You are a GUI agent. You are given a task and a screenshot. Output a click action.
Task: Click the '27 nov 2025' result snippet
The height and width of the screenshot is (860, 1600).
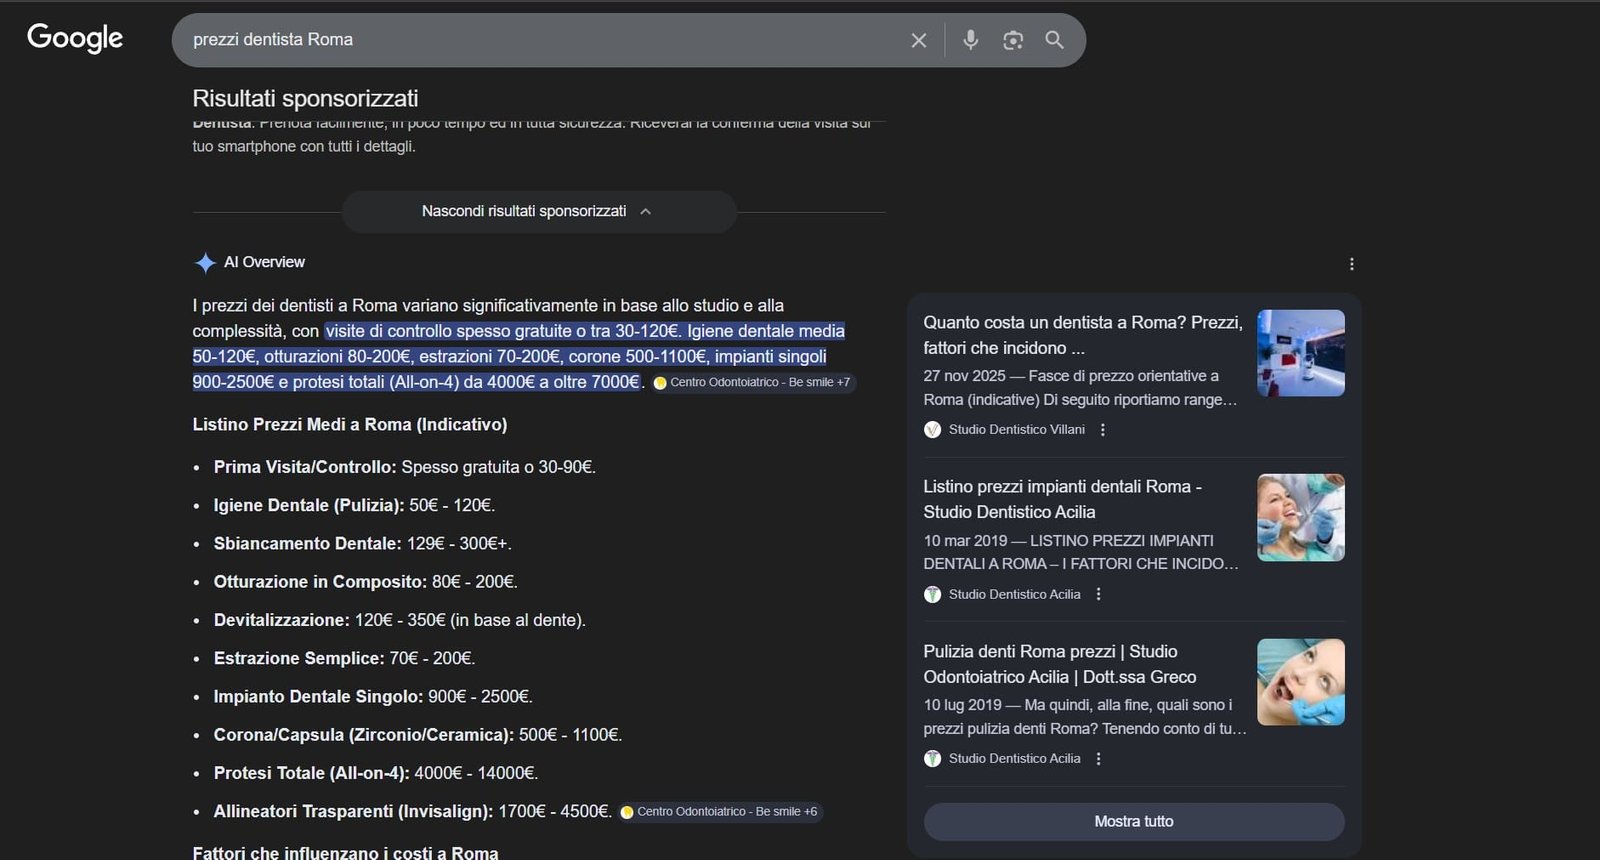[x=1081, y=388]
